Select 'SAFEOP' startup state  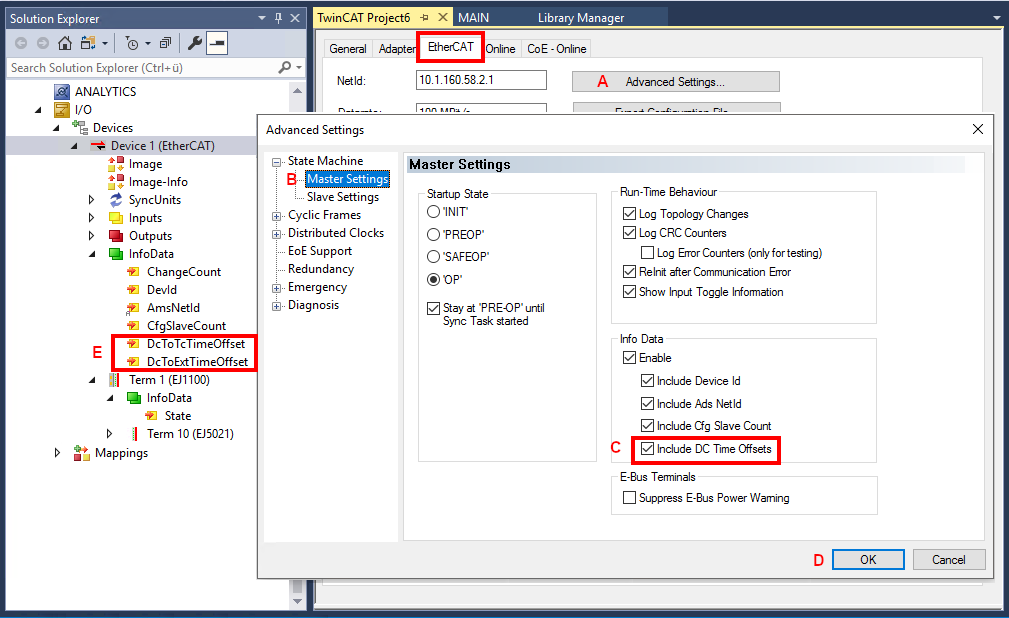coord(434,257)
